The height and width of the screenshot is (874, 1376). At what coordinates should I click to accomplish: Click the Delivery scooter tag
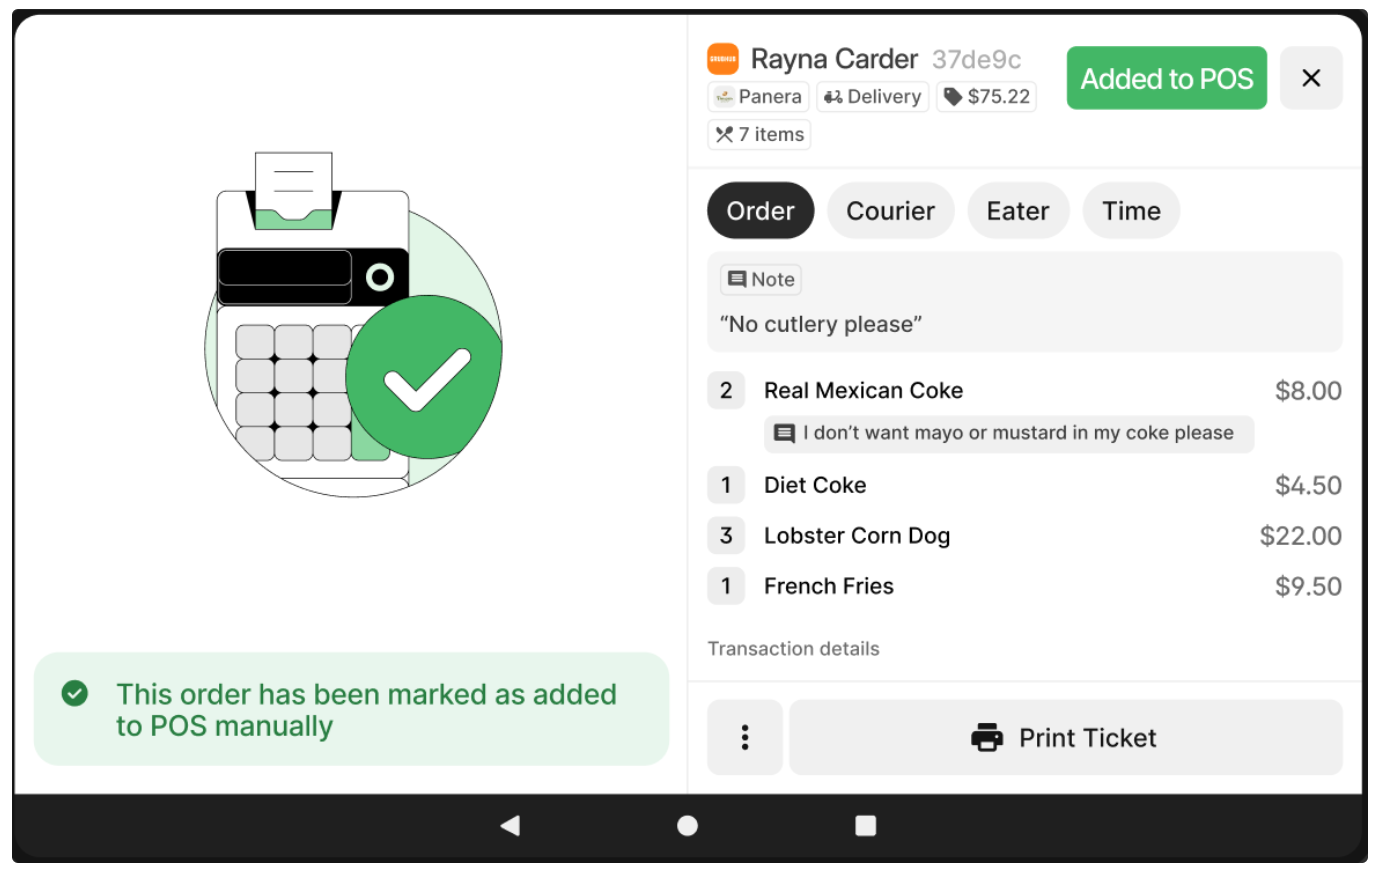click(x=873, y=97)
